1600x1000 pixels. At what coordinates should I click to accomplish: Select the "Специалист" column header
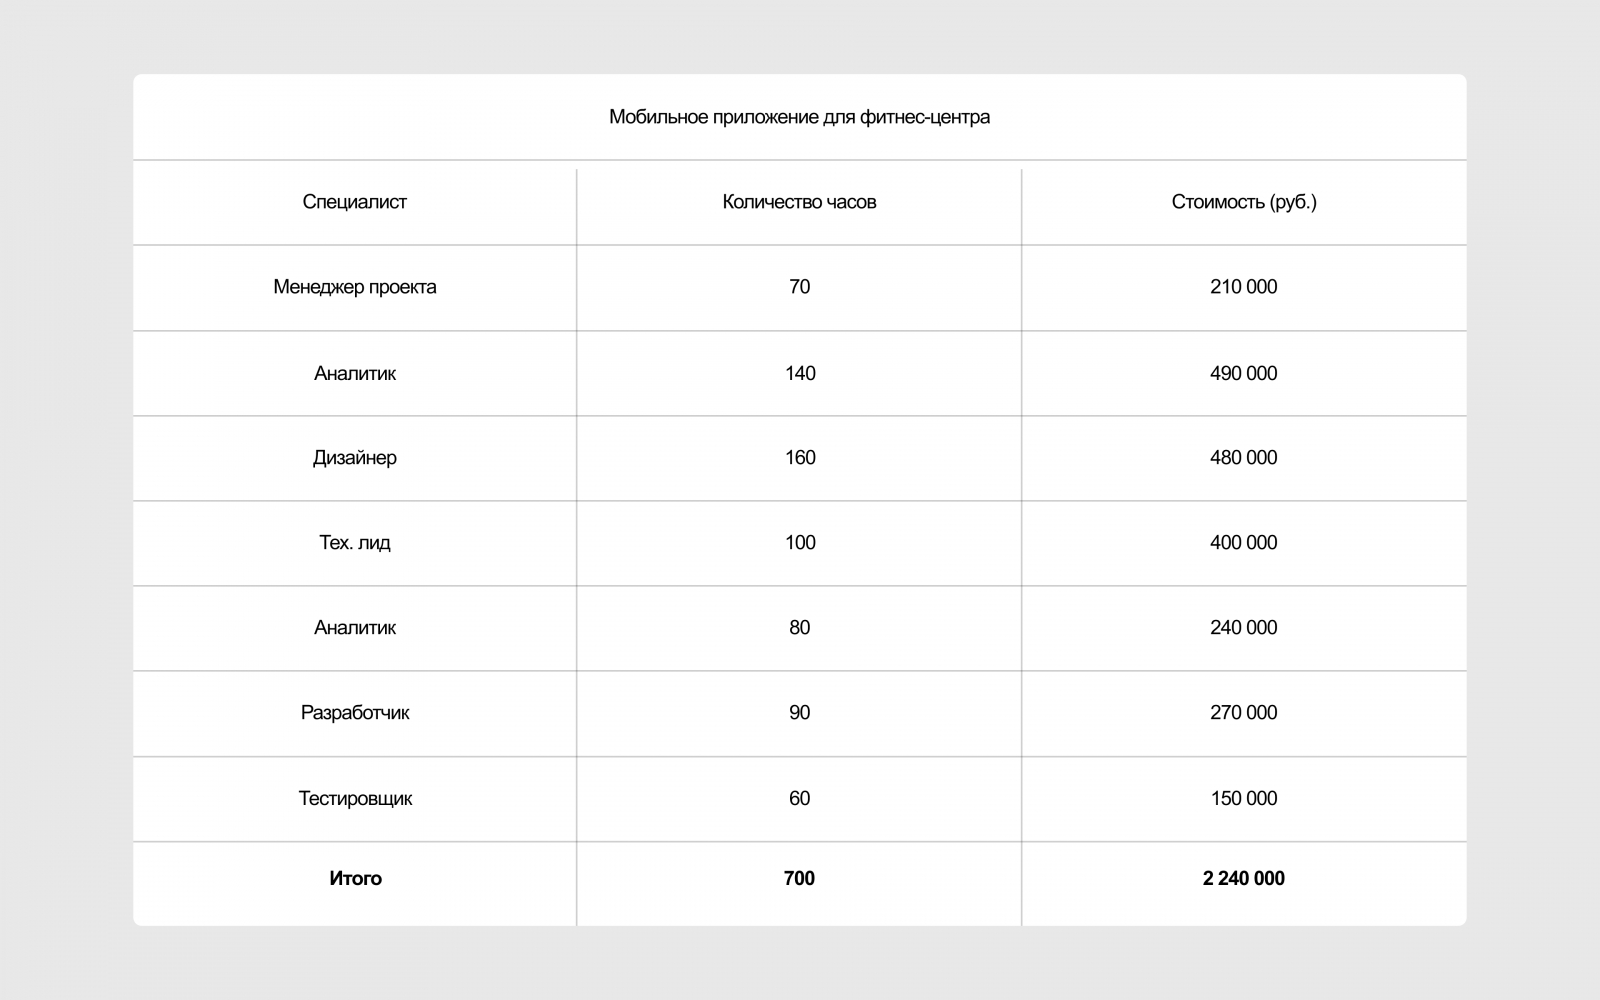[x=355, y=202]
